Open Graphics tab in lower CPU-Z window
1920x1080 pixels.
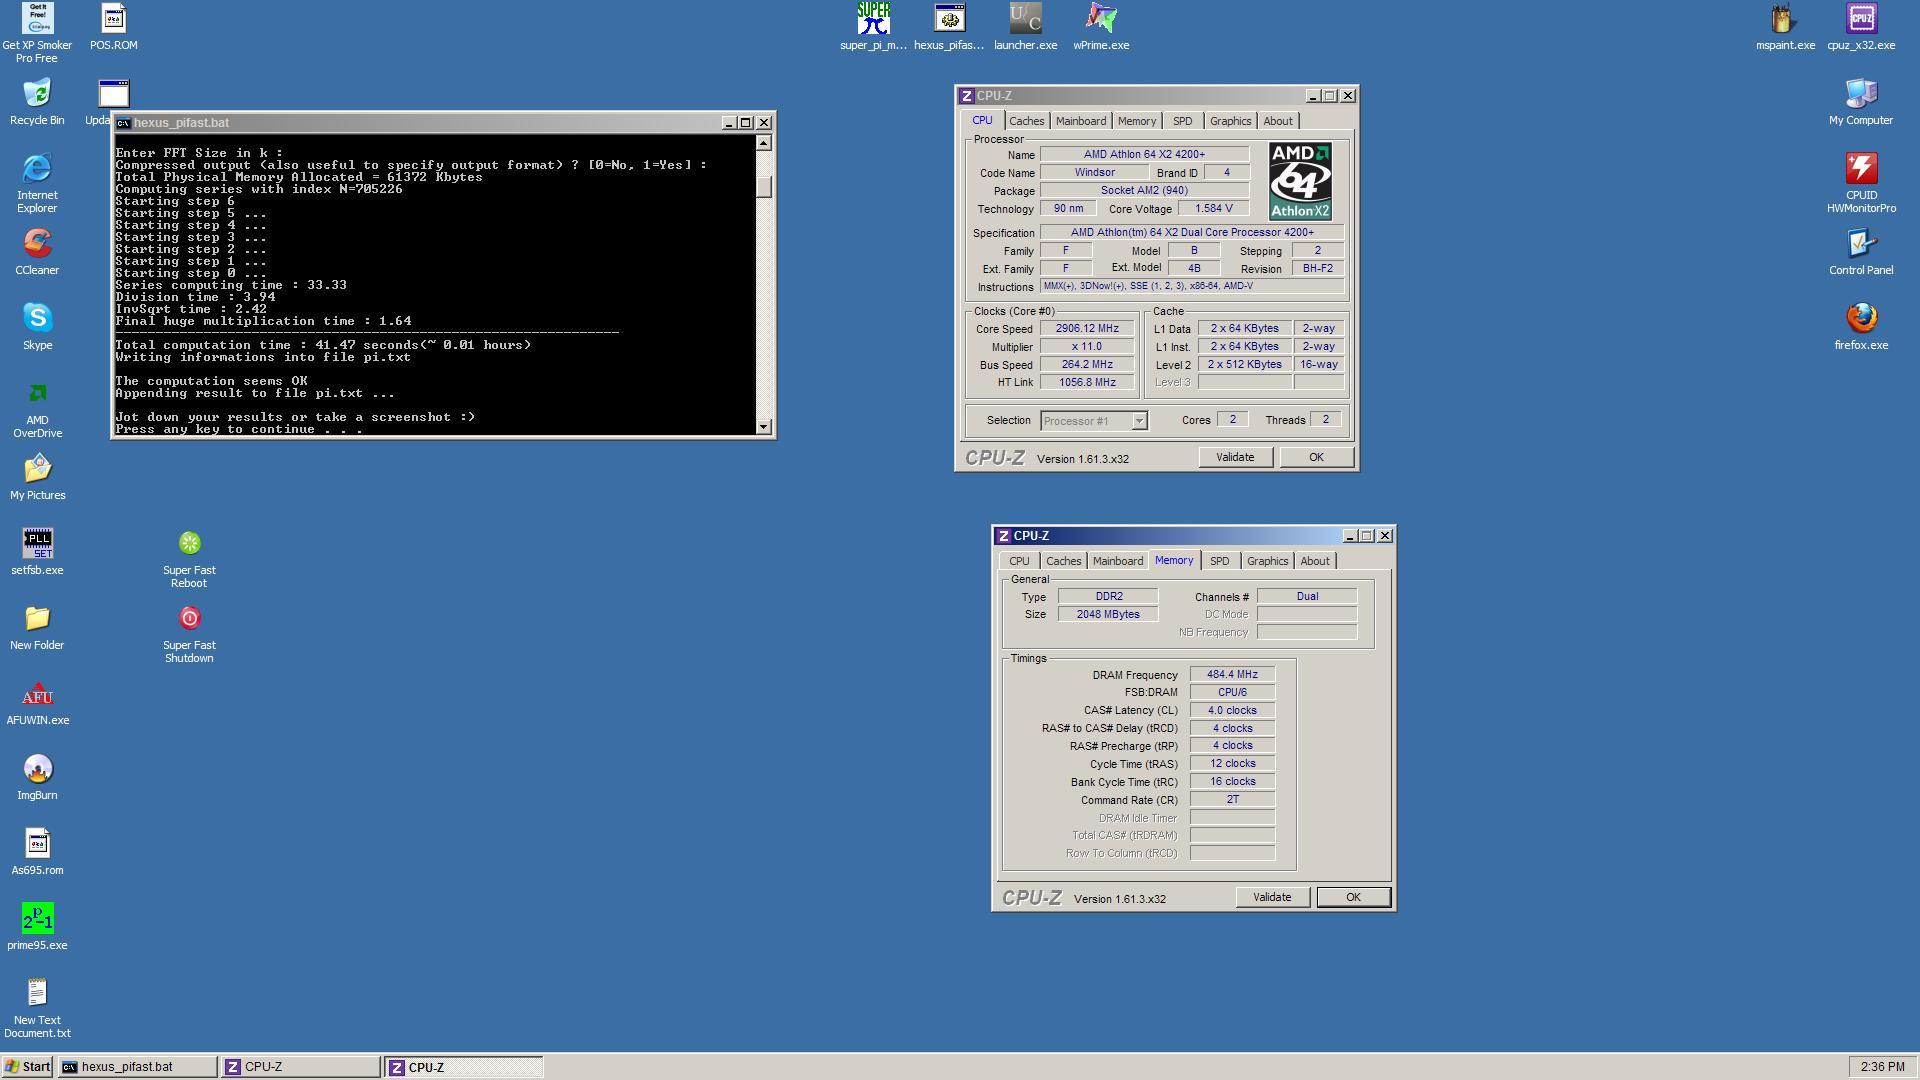(x=1267, y=561)
